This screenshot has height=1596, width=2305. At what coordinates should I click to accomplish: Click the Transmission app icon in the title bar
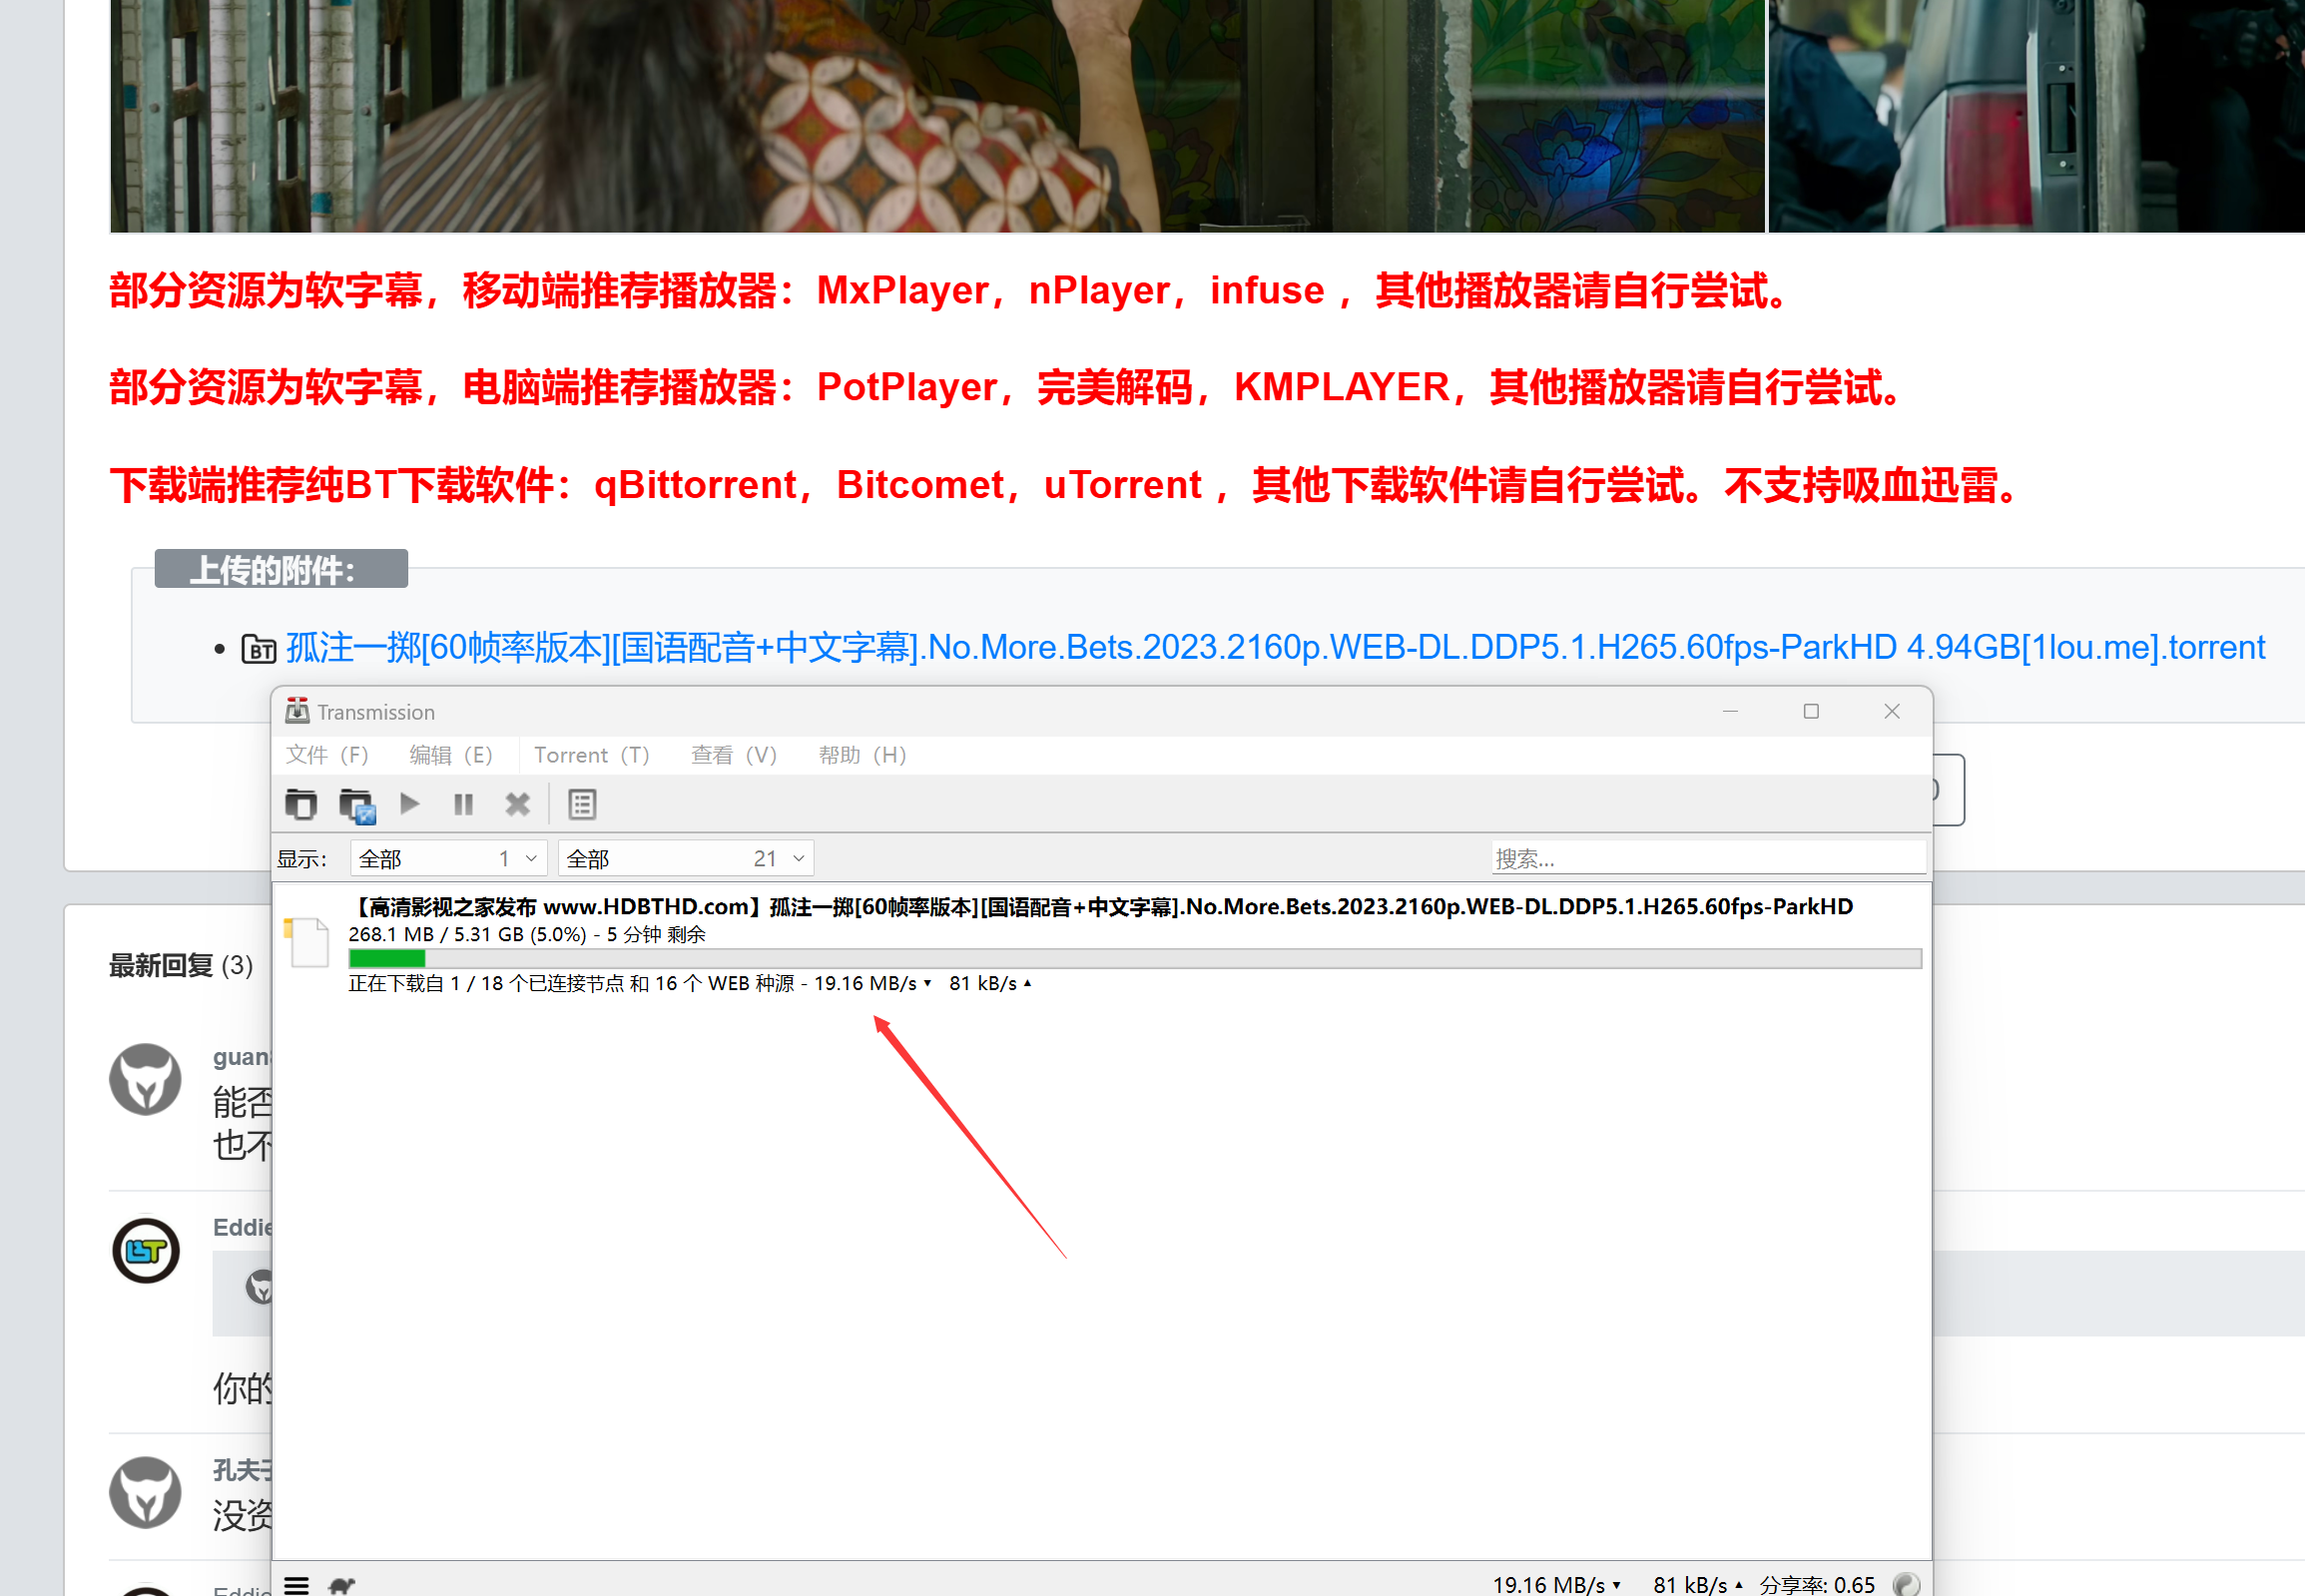[x=297, y=711]
